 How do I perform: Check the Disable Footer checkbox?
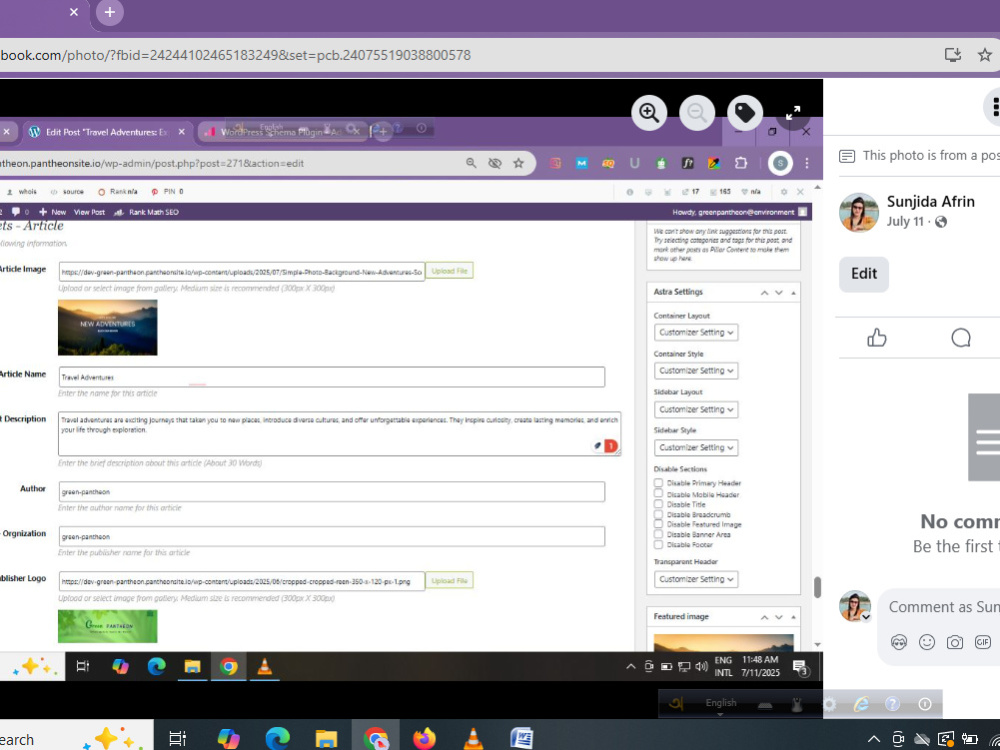click(x=658, y=545)
